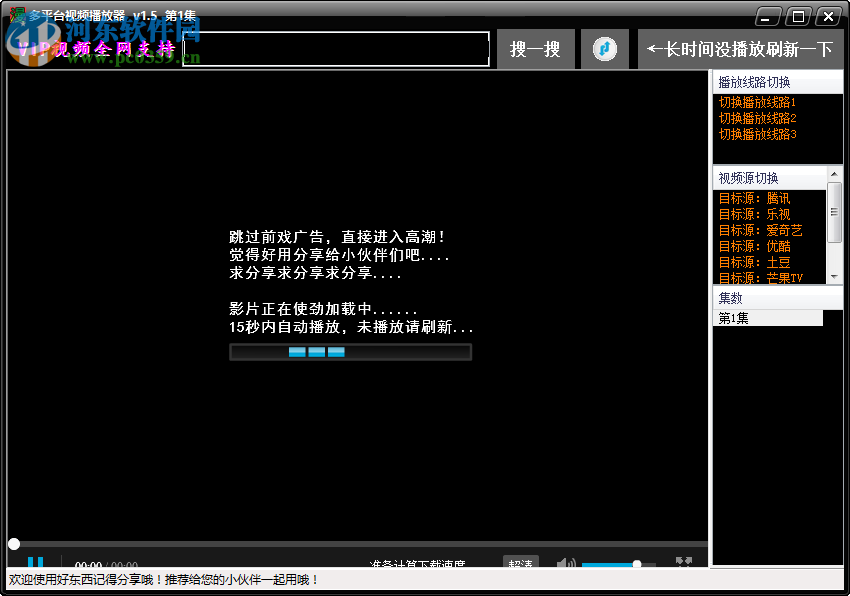Screen dimensions: 850x596
Task: Click the blue music note icon
Action: [x=604, y=48]
